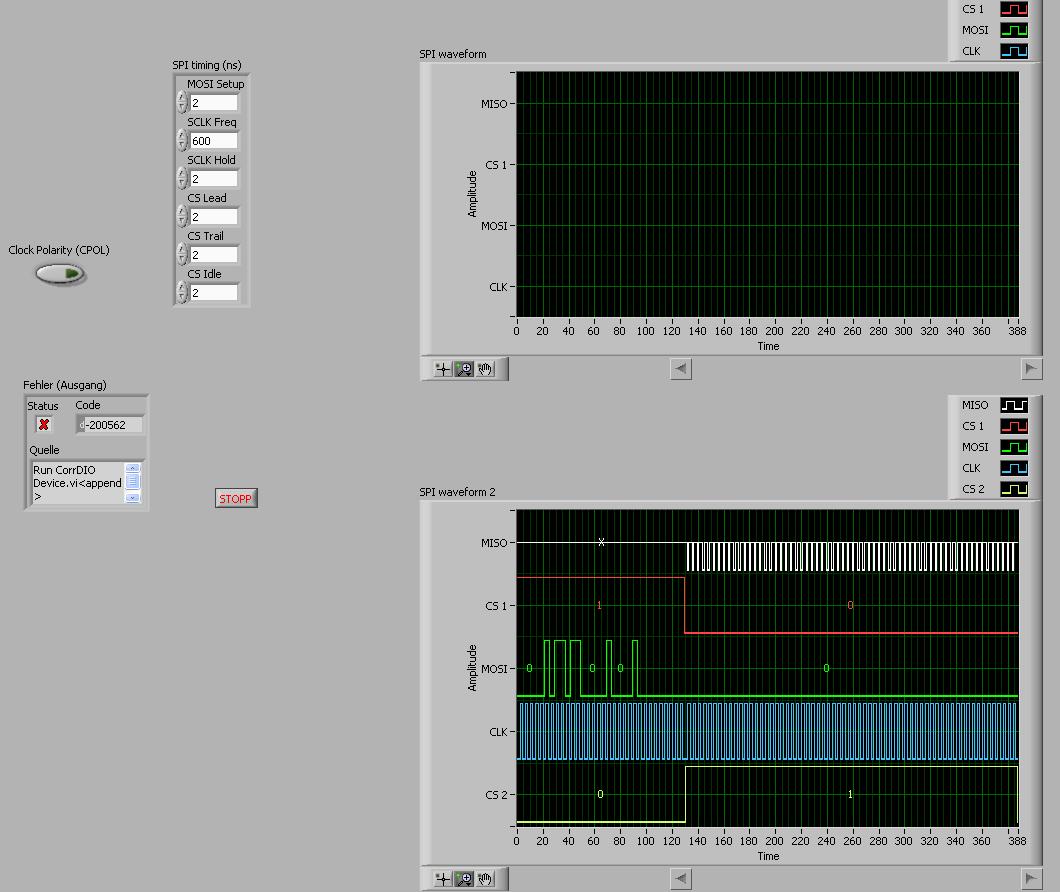Click the MISO axis label in SPI waveform 2
Image resolution: width=1060 pixels, height=892 pixels.
(x=494, y=543)
